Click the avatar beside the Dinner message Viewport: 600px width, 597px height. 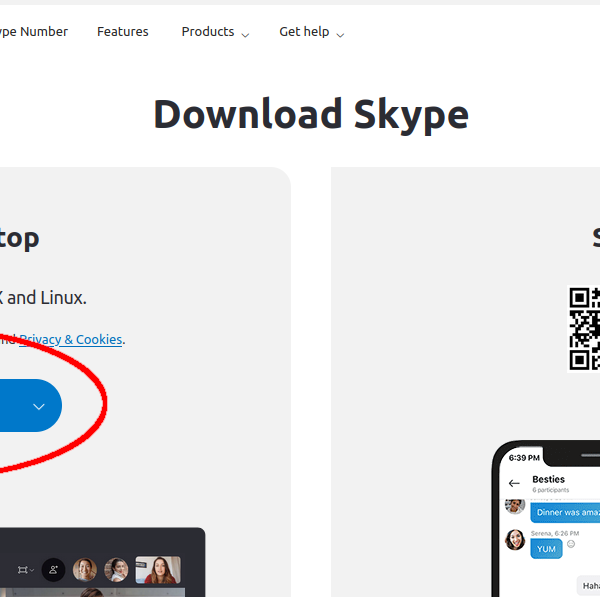[515, 506]
